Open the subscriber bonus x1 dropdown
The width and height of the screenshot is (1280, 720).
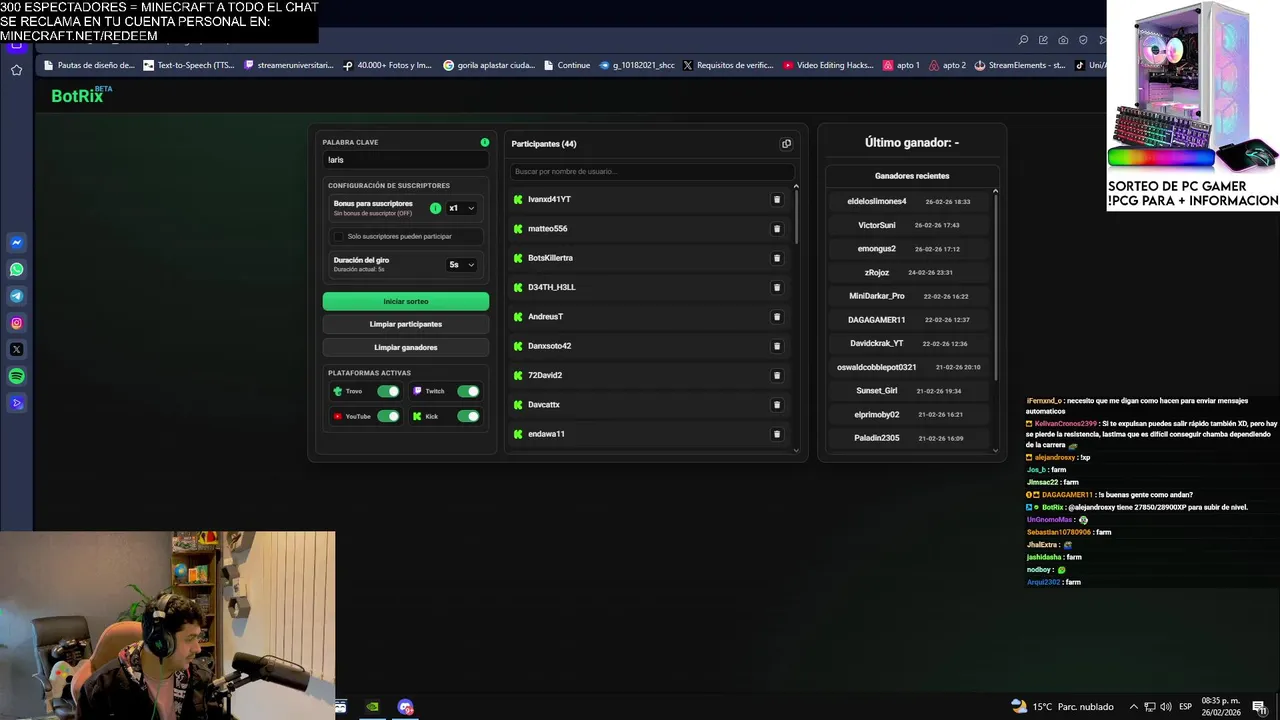[461, 208]
